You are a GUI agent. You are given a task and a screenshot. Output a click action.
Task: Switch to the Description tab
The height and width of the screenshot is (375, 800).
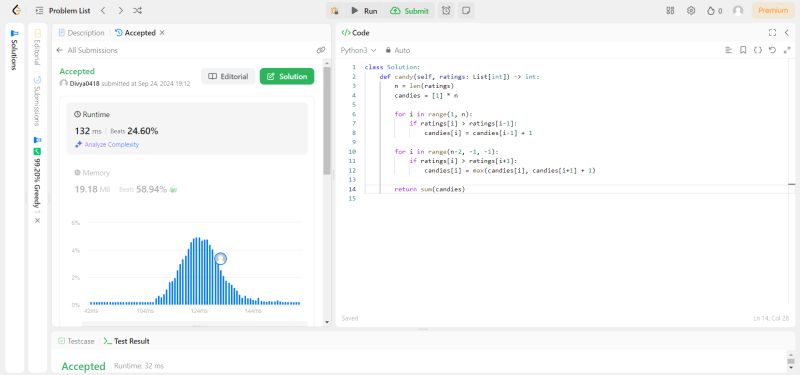82,33
